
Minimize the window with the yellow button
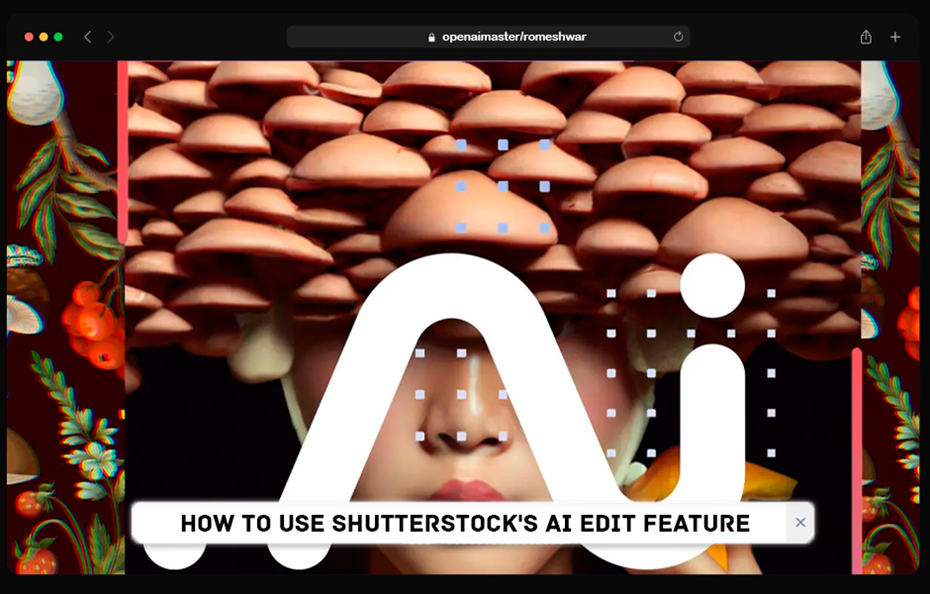(43, 37)
